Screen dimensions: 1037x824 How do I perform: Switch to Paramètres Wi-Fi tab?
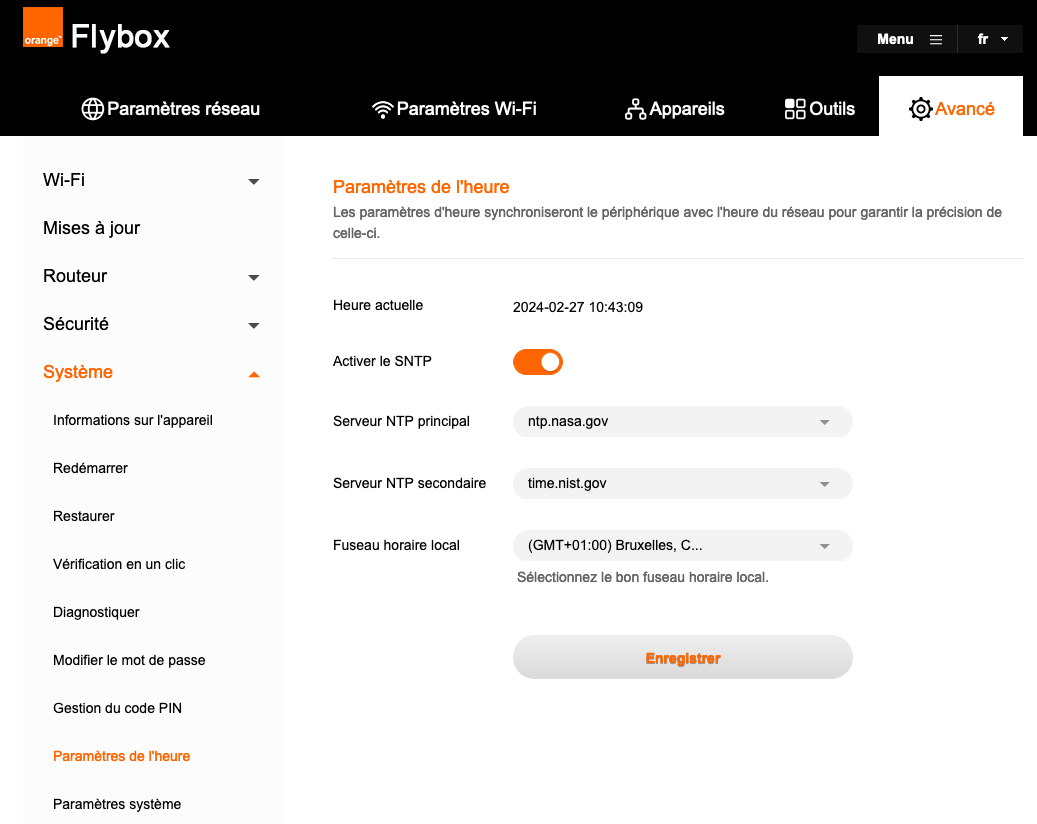pos(454,109)
